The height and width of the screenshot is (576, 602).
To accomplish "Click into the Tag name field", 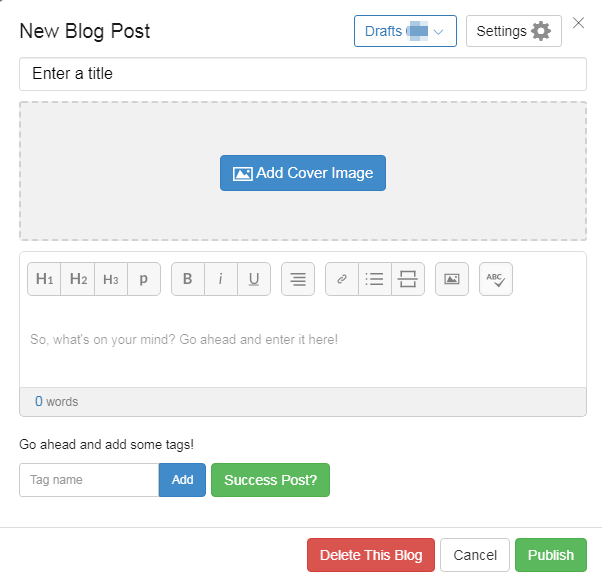I will (x=89, y=480).
